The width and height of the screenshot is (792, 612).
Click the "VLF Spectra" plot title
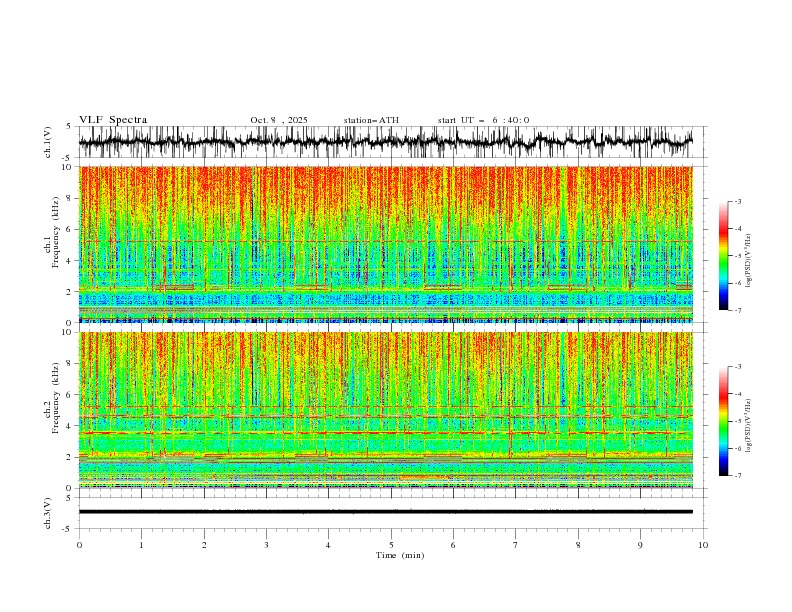click(x=113, y=120)
